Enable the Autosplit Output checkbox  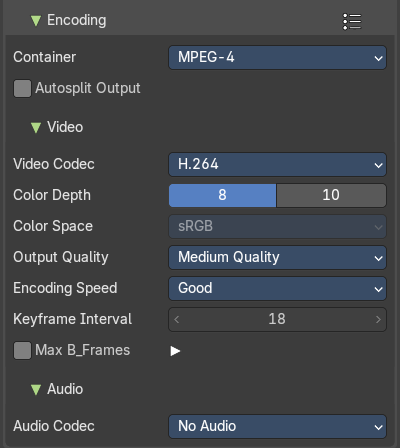tap(22, 88)
